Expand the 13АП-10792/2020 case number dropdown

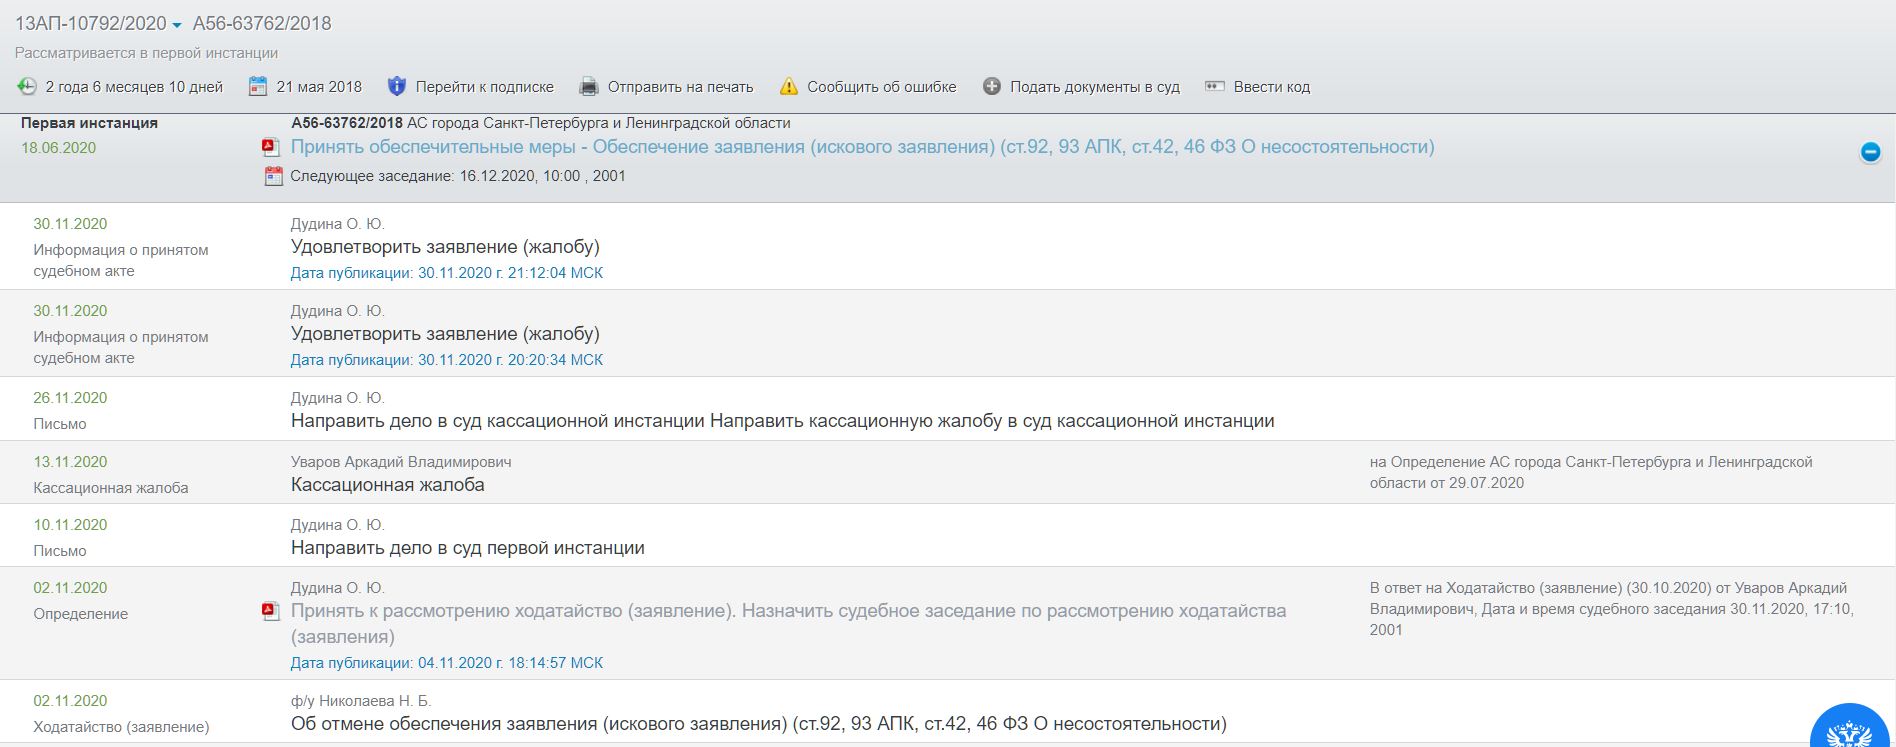tap(176, 25)
